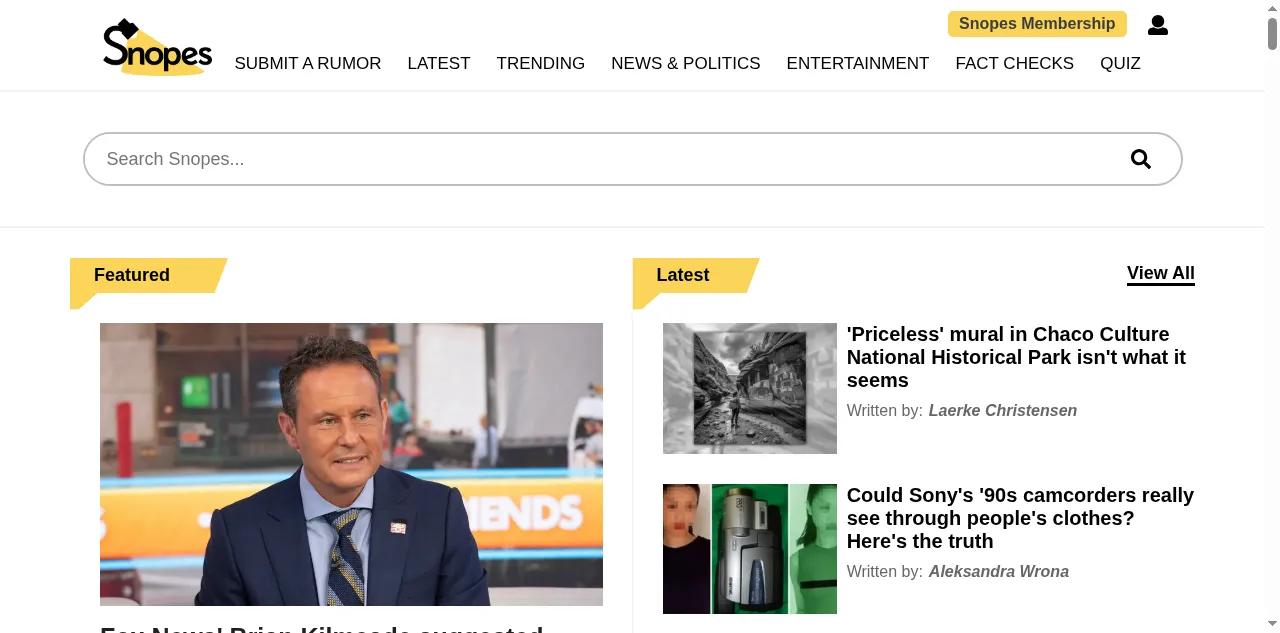Image resolution: width=1280 pixels, height=633 pixels.
Task: Click the magnifying glass search icon
Action: click(x=1141, y=159)
